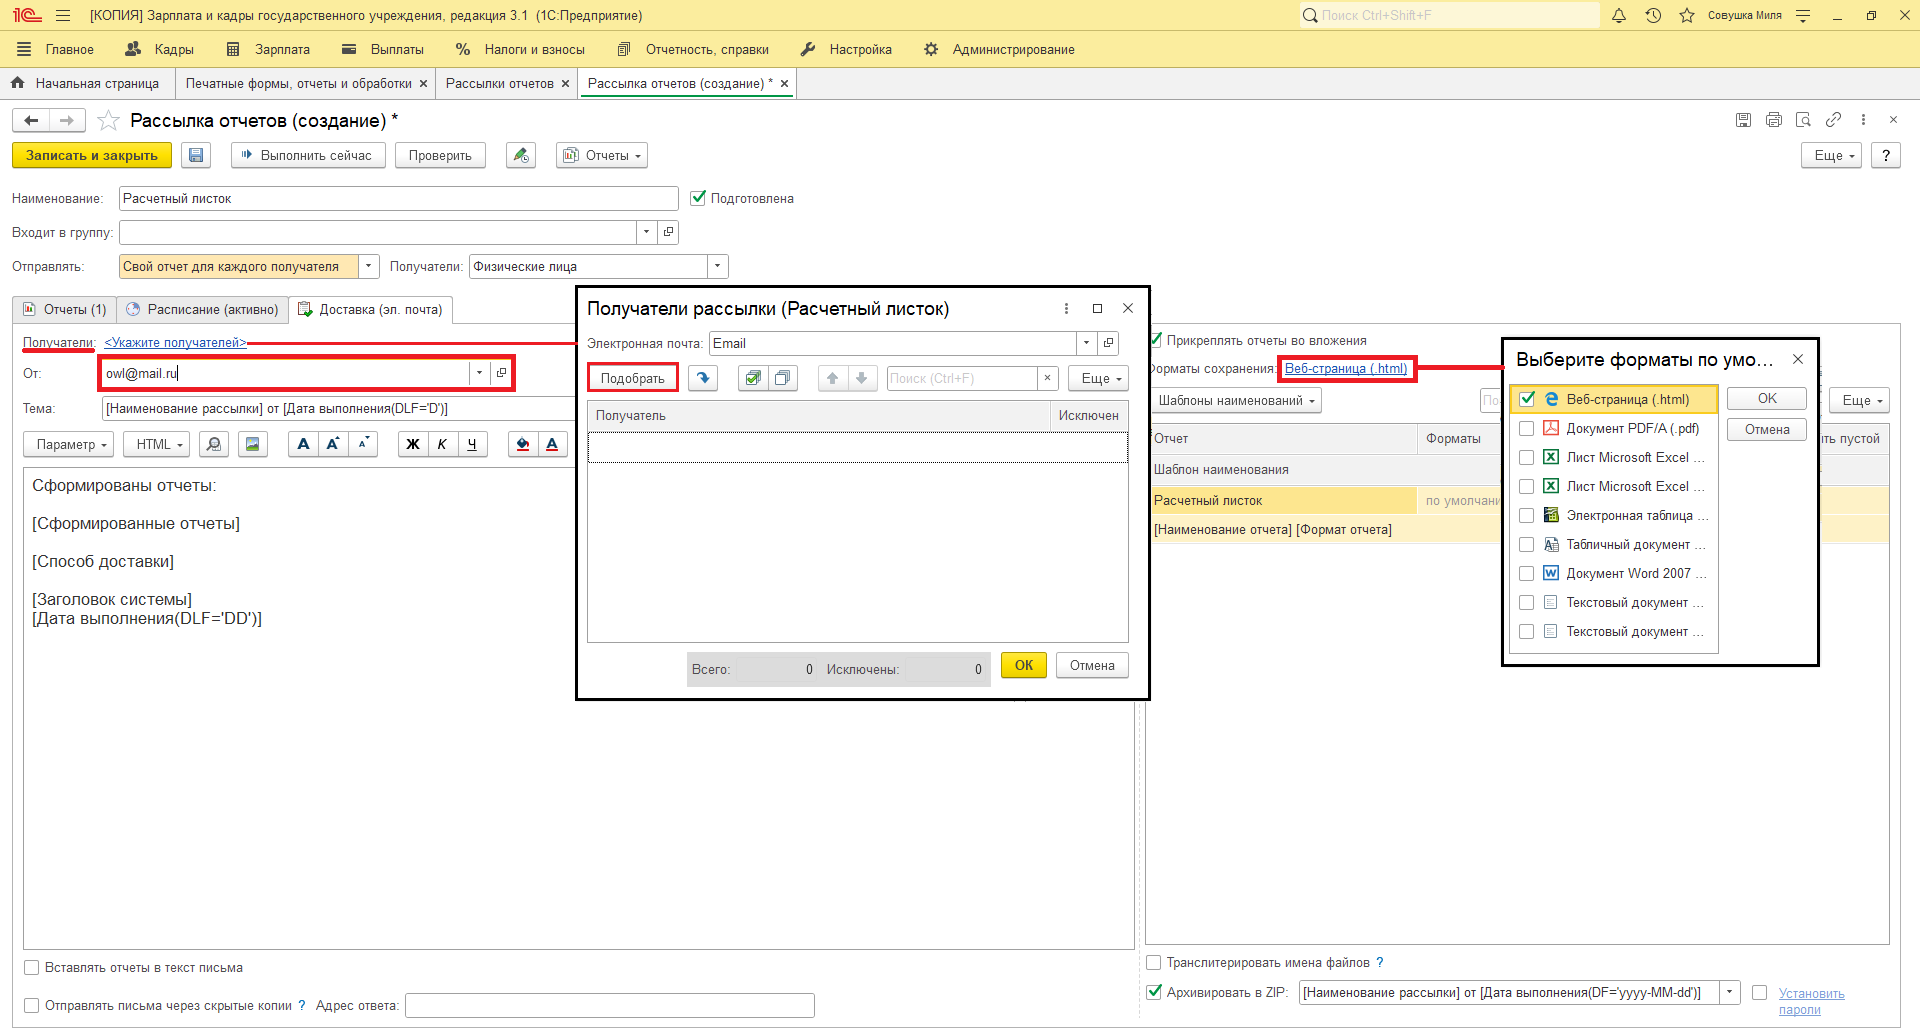Click the global search field Поиск Ctrl+Shift+F

(x=1449, y=15)
